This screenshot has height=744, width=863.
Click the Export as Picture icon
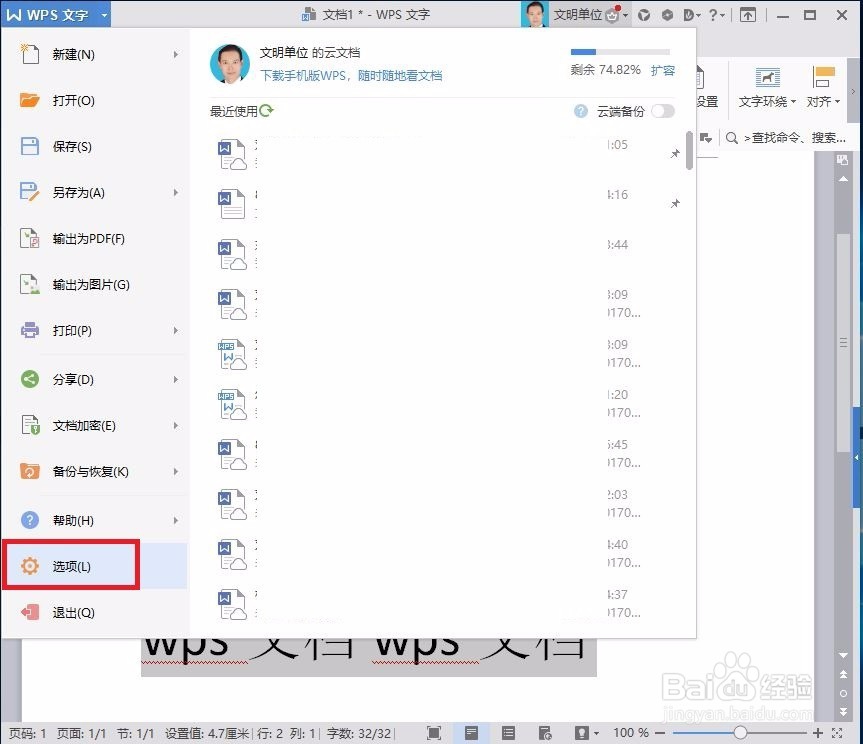[30, 284]
